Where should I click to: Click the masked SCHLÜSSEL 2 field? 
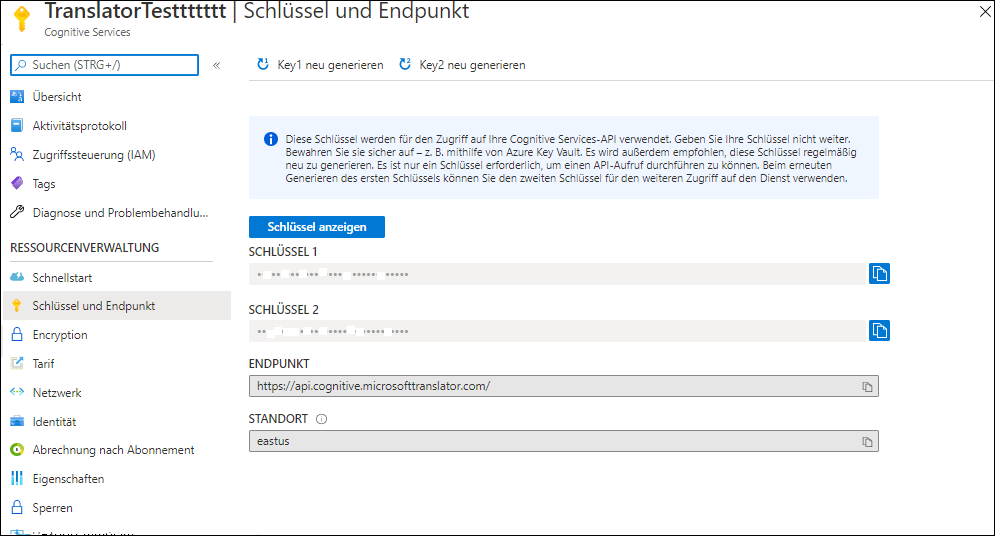(557, 331)
